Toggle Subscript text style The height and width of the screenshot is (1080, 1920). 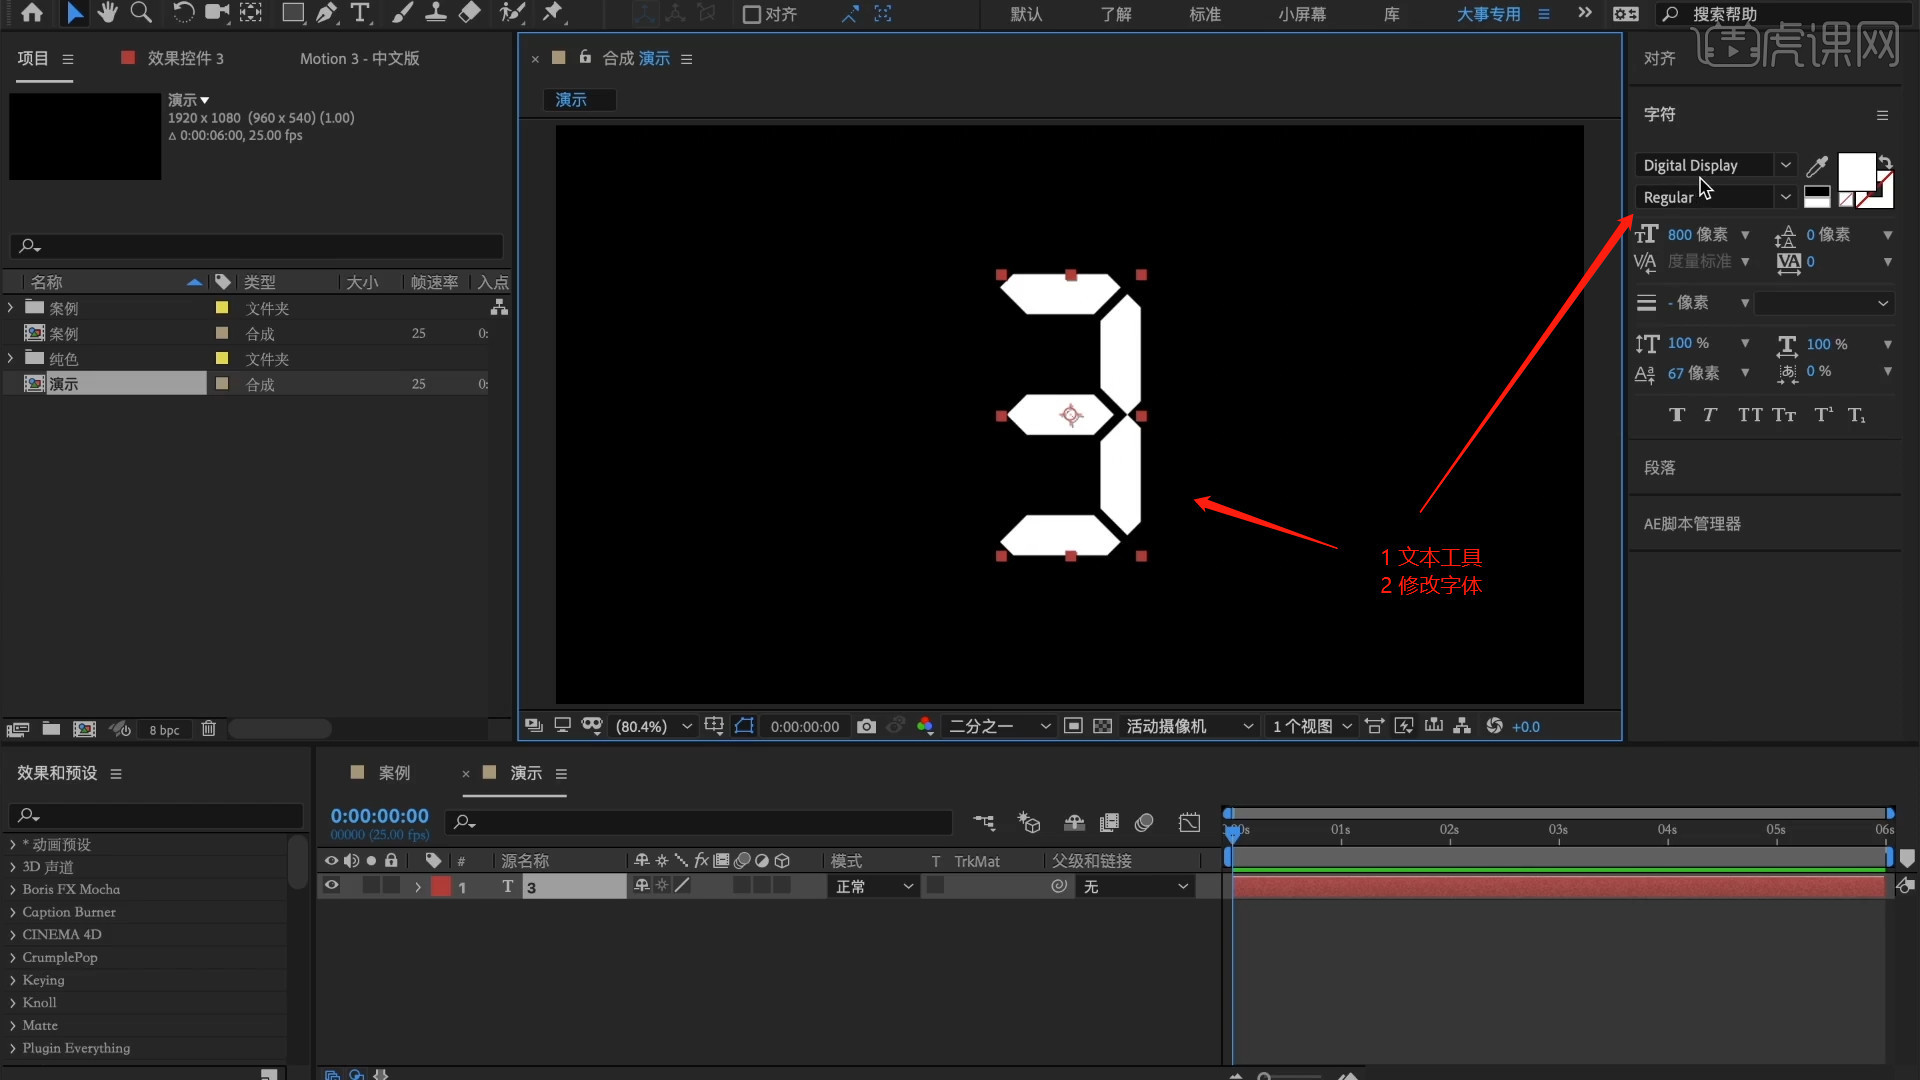coord(1857,415)
